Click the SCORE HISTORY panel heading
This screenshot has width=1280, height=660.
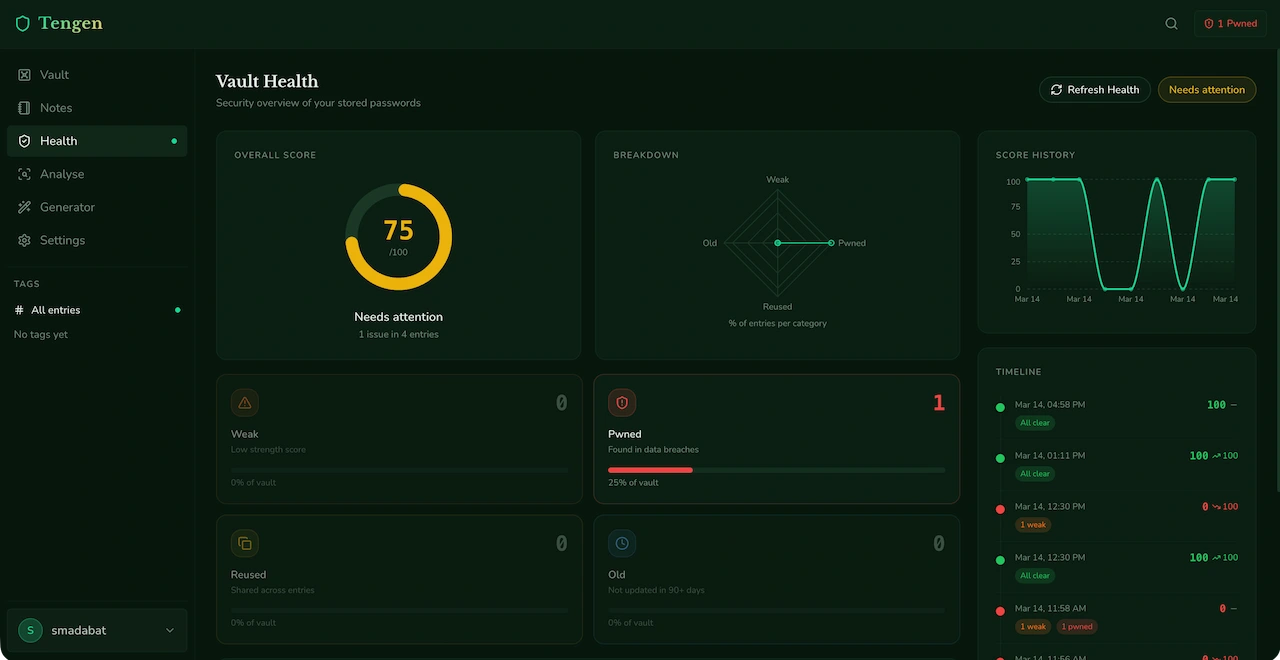pyautogui.click(x=1036, y=155)
